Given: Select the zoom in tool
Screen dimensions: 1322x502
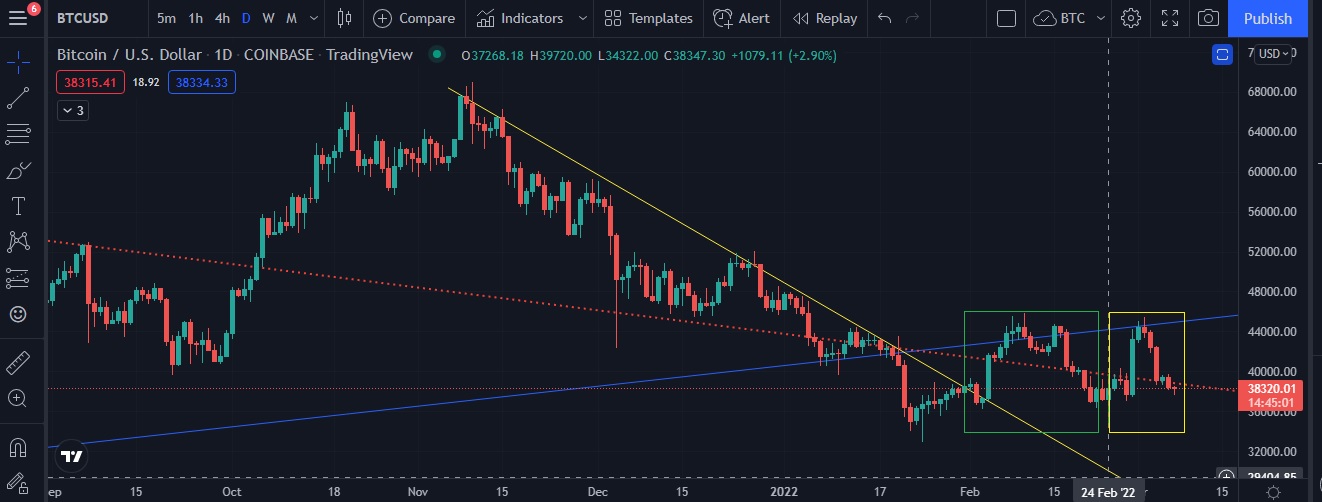Looking at the screenshot, I should 18,398.
